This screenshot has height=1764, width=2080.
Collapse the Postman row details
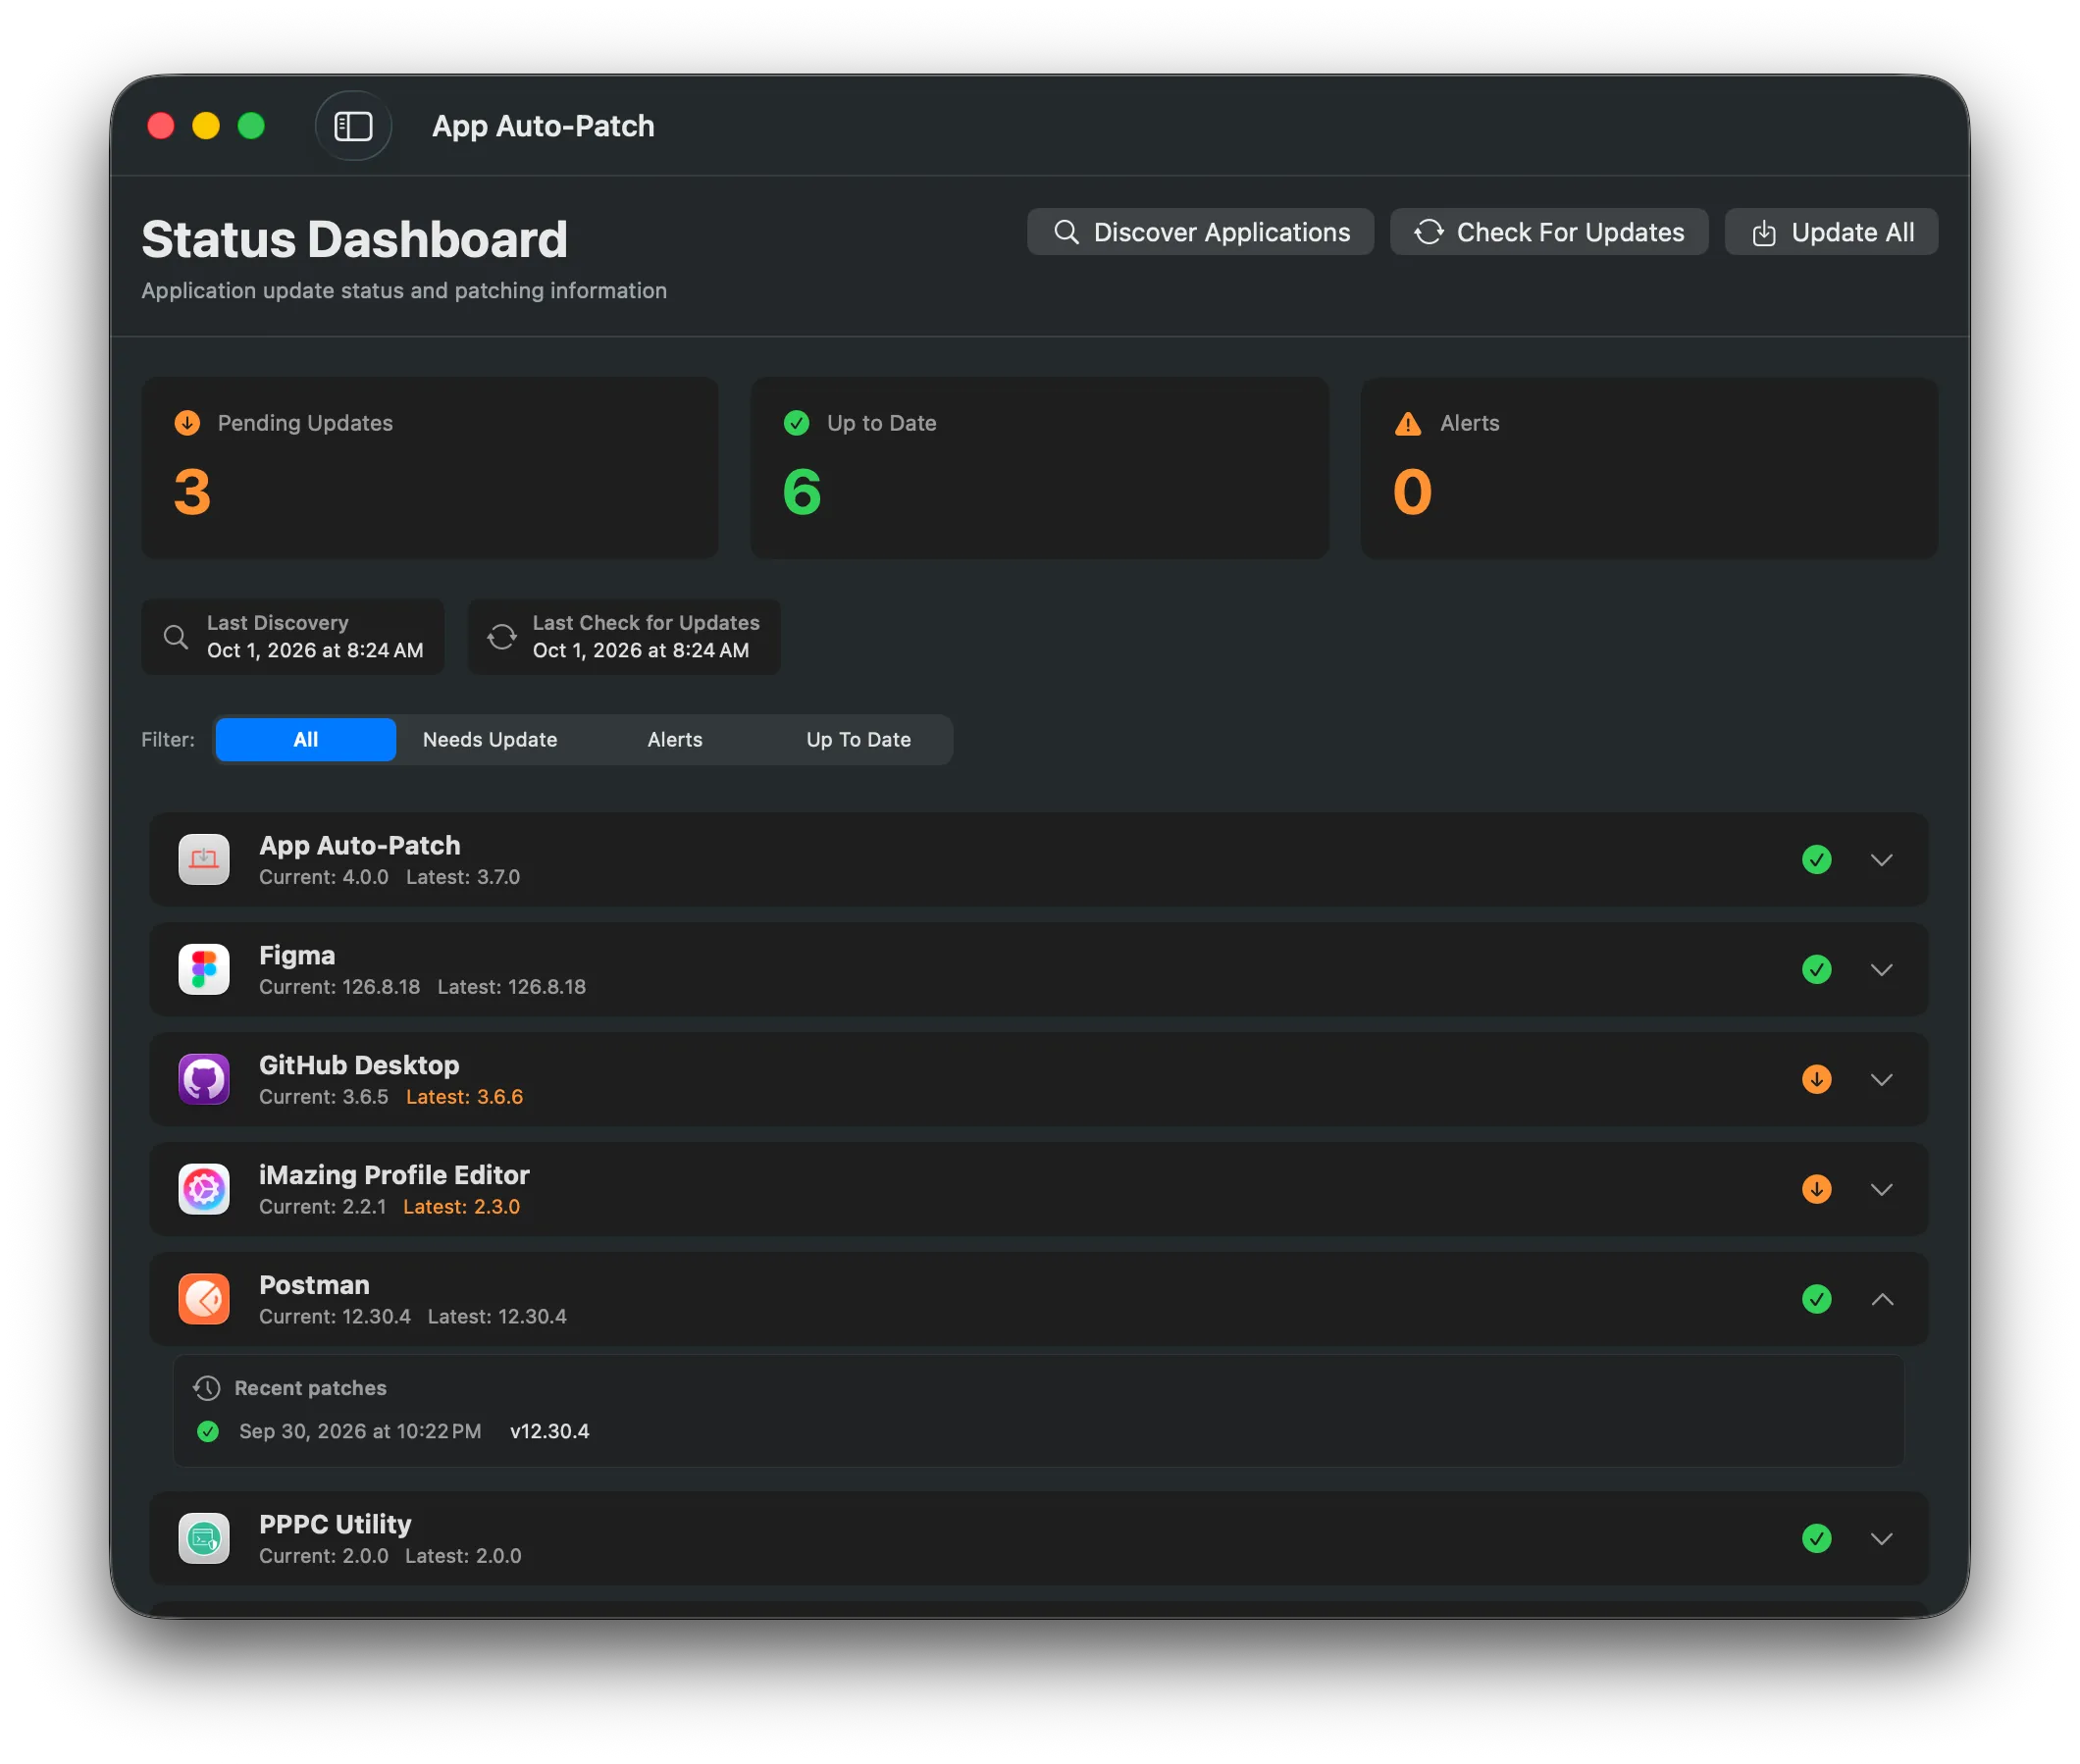[x=1882, y=1299]
